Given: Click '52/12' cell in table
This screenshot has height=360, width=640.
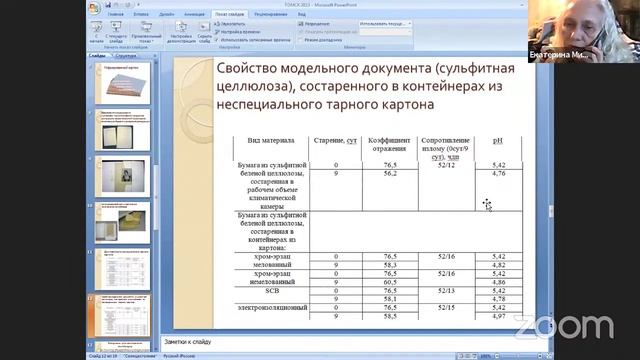Looking at the screenshot, I should tap(446, 165).
